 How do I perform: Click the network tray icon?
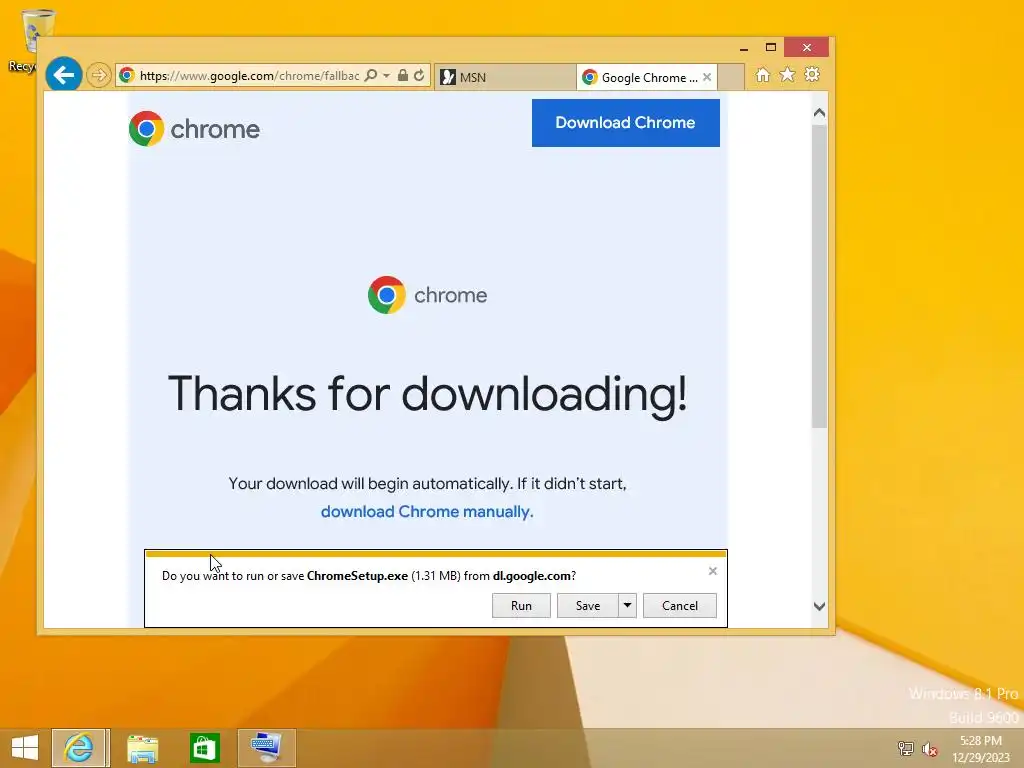pos(905,748)
